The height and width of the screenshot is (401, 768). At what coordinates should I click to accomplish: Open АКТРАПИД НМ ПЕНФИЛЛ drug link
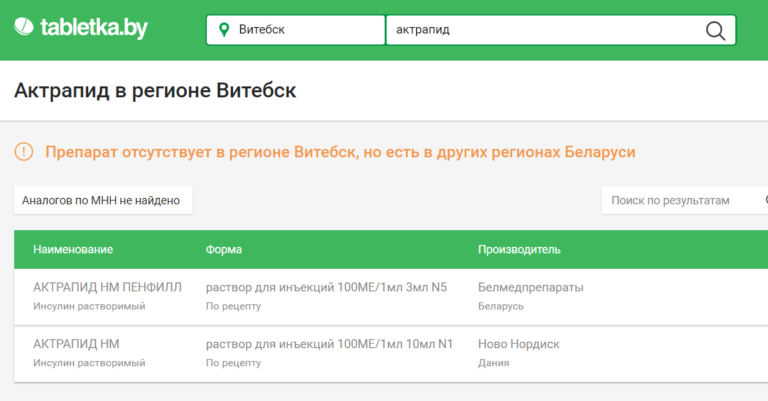click(107, 287)
